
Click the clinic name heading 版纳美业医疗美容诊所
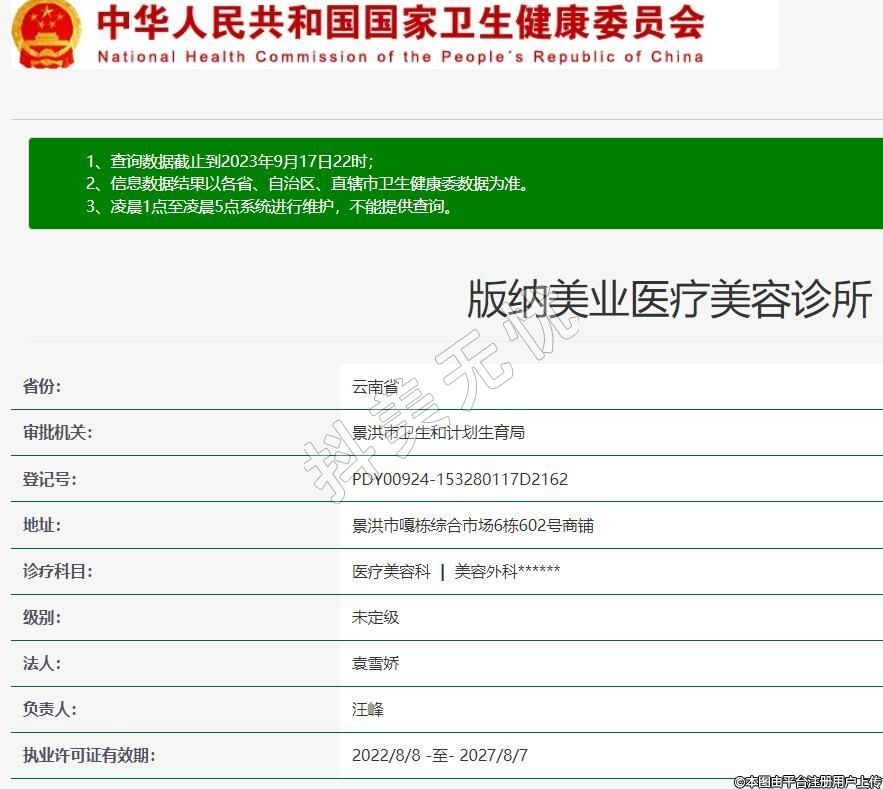tap(669, 300)
